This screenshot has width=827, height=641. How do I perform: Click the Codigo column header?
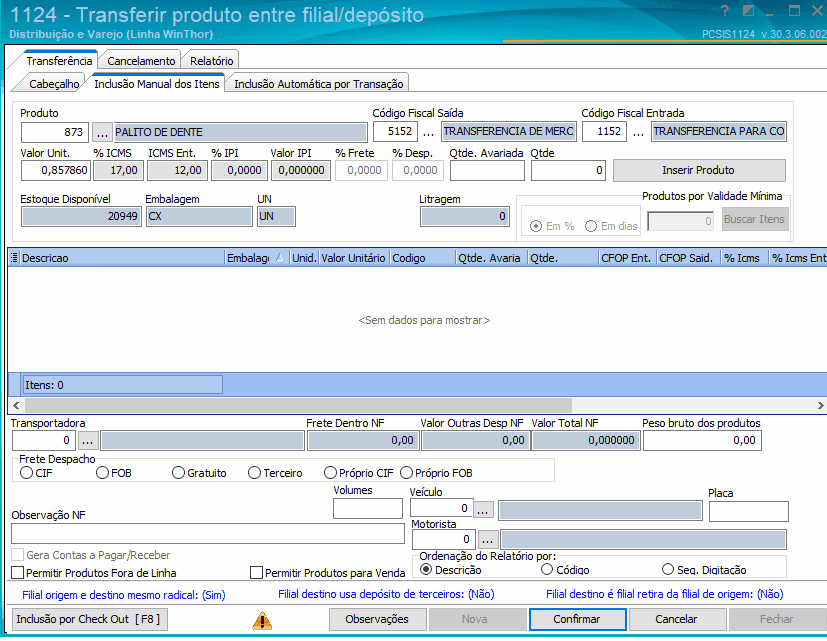coord(422,258)
